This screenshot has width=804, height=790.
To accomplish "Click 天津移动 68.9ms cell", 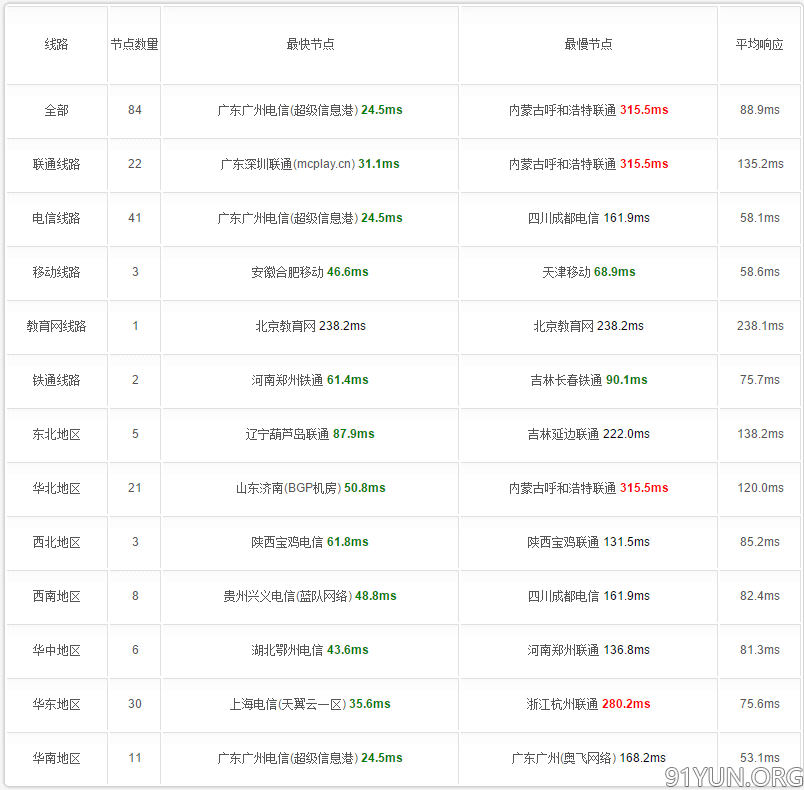I will pos(589,272).
